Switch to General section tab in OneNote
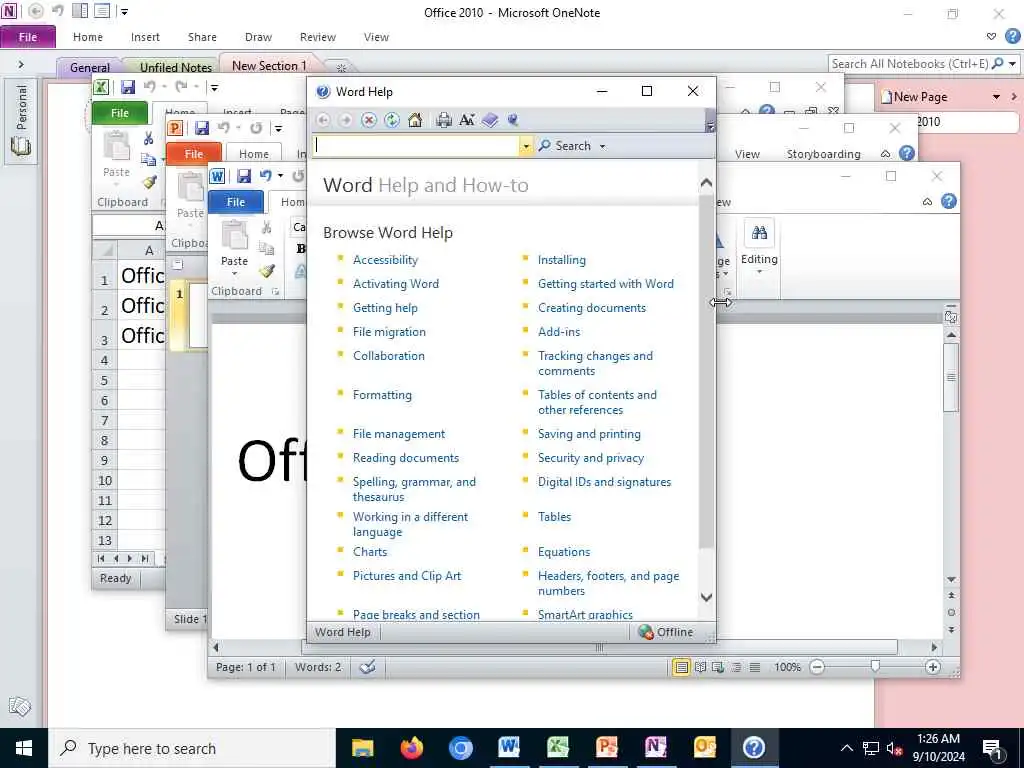 point(90,67)
